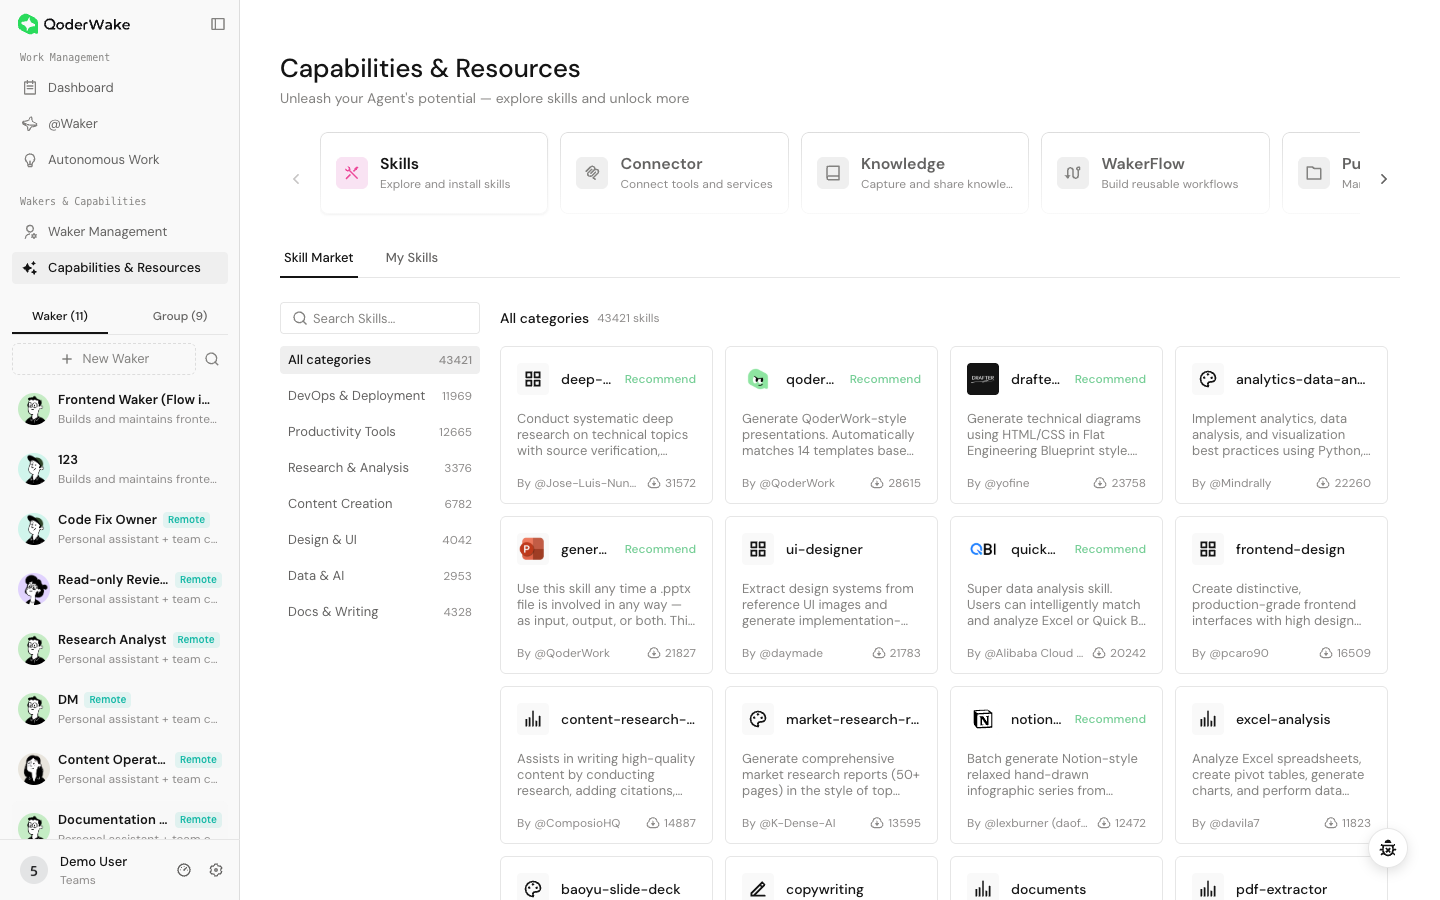Select Read-only Reviewer waker avatar
1440x900 pixels.
pyautogui.click(x=34, y=589)
